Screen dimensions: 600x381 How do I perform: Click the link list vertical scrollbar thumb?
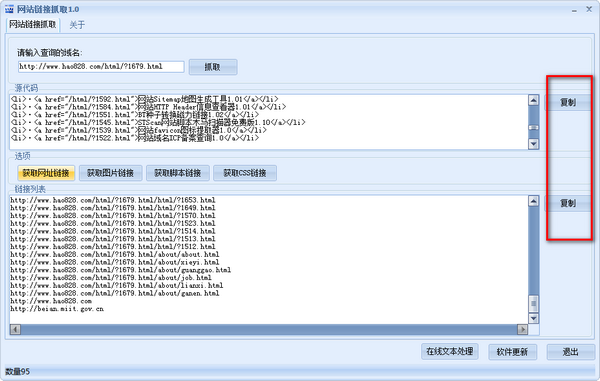point(533,304)
